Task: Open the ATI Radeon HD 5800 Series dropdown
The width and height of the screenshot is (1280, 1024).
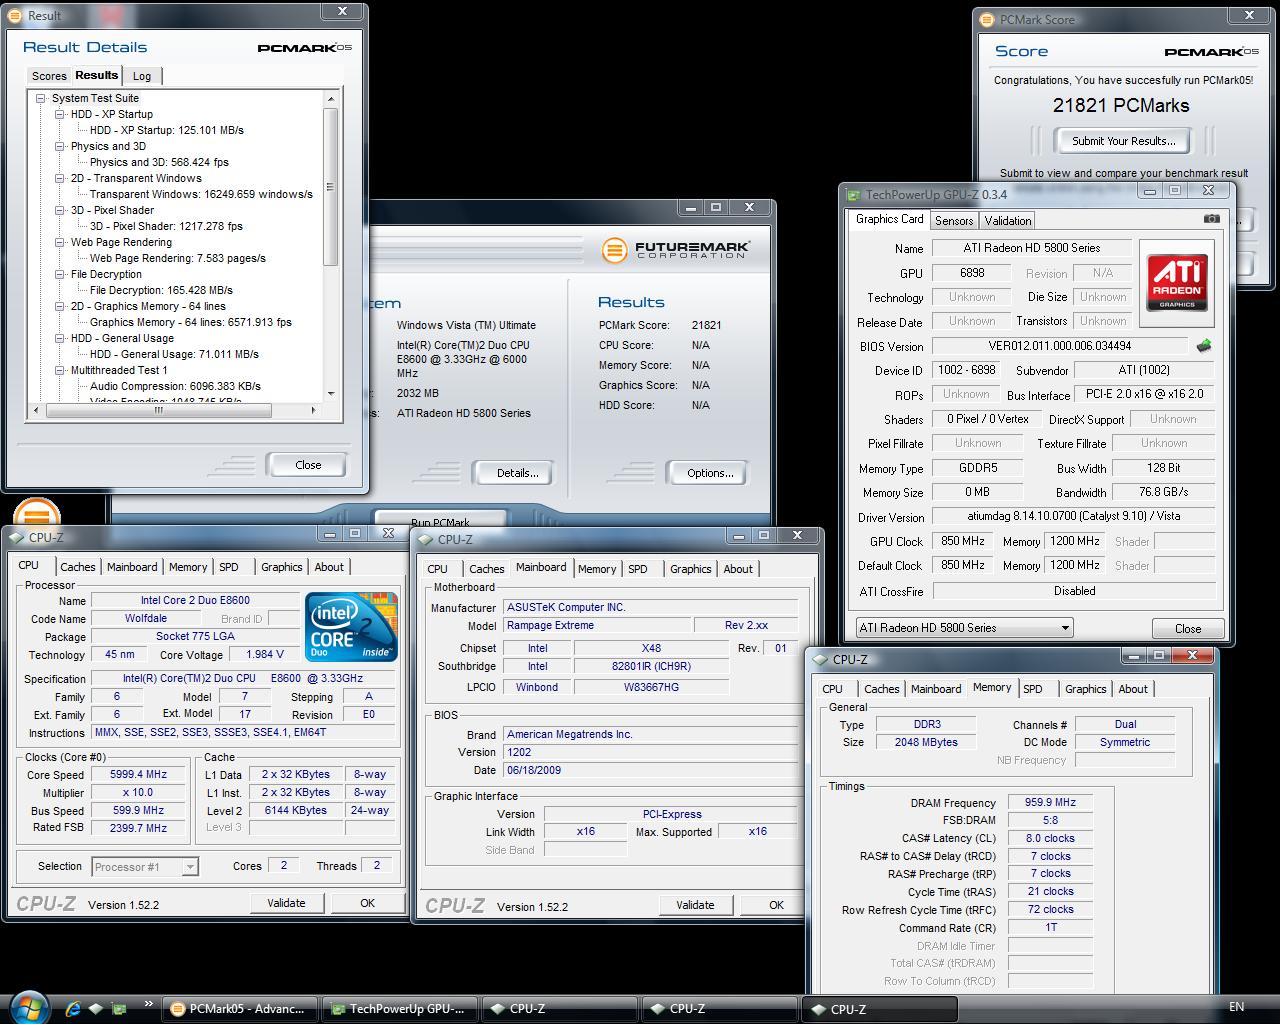Action: coord(964,628)
